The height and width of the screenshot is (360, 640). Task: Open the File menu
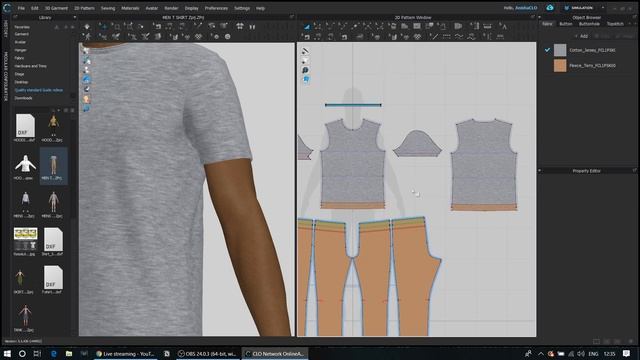tap(21, 8)
